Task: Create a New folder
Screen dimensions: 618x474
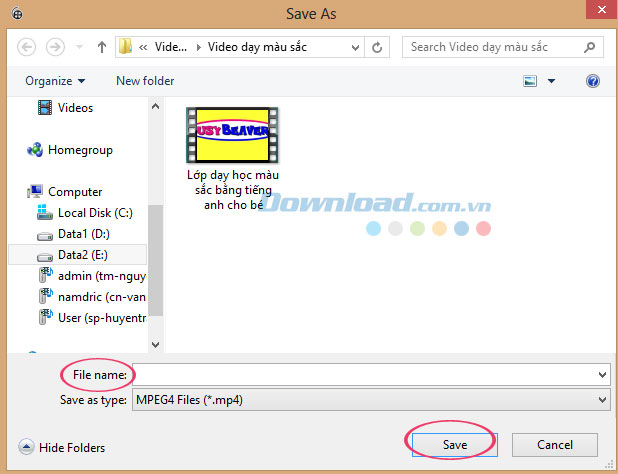Action: coord(145,81)
